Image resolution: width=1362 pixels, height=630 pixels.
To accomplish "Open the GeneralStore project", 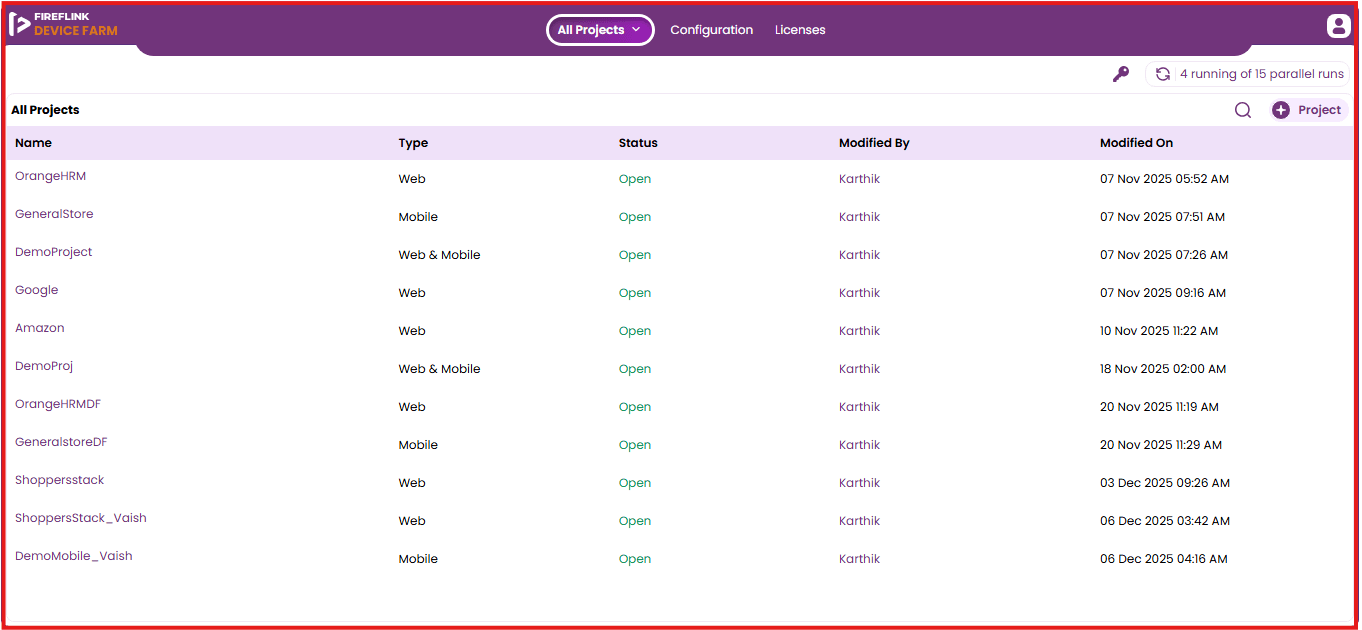I will (54, 214).
